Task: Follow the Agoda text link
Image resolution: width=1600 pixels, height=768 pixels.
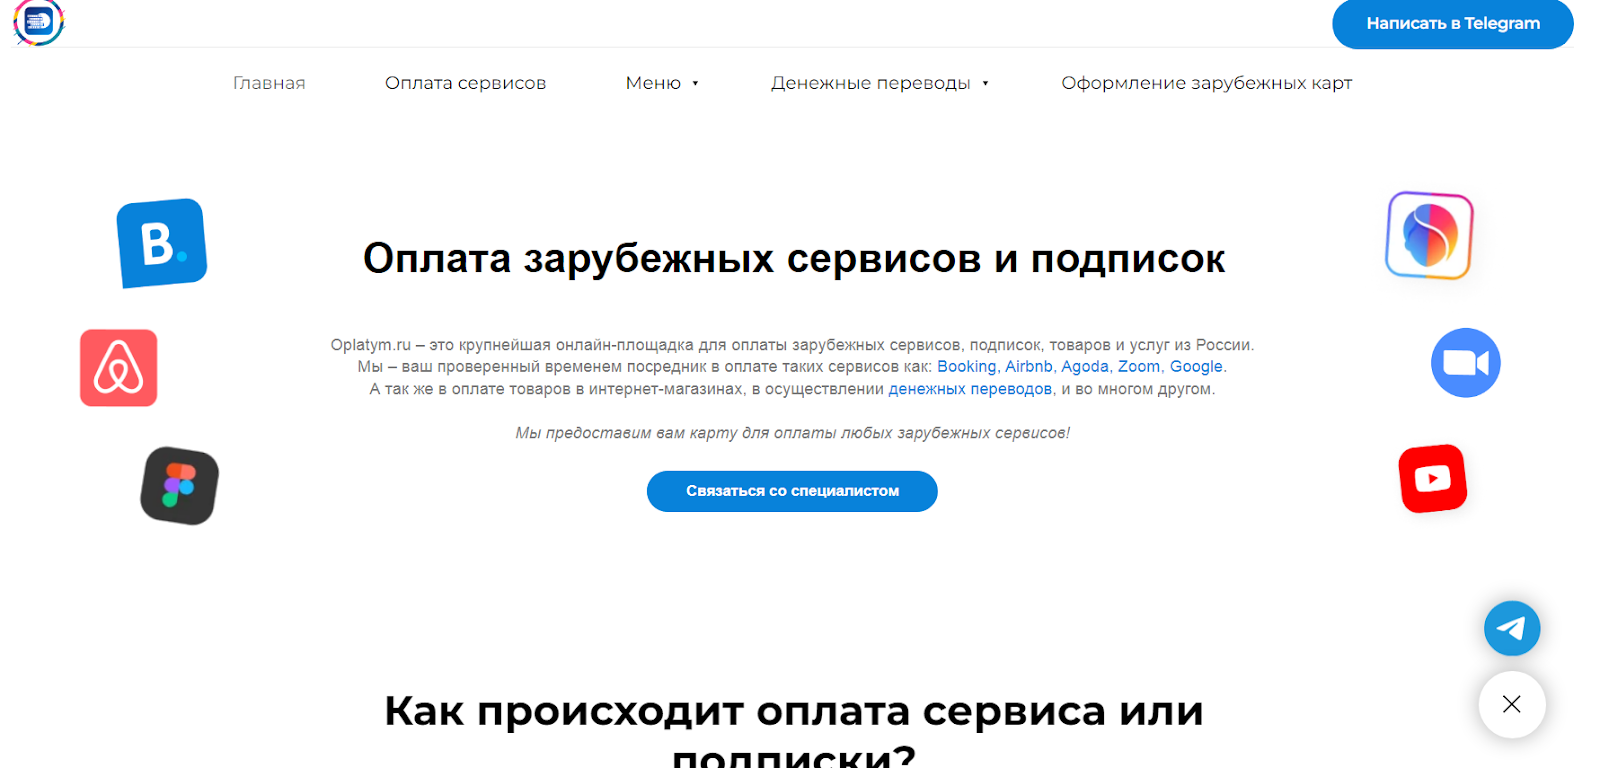Action: tap(1084, 367)
